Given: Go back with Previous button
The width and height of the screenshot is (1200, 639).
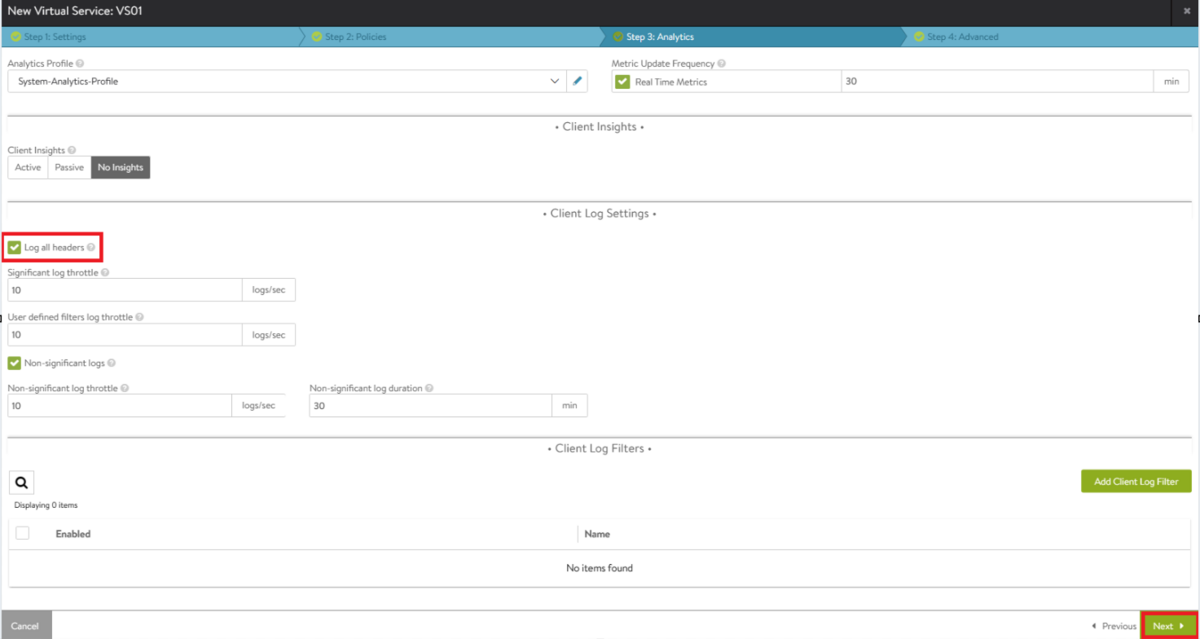Looking at the screenshot, I should click(1113, 626).
